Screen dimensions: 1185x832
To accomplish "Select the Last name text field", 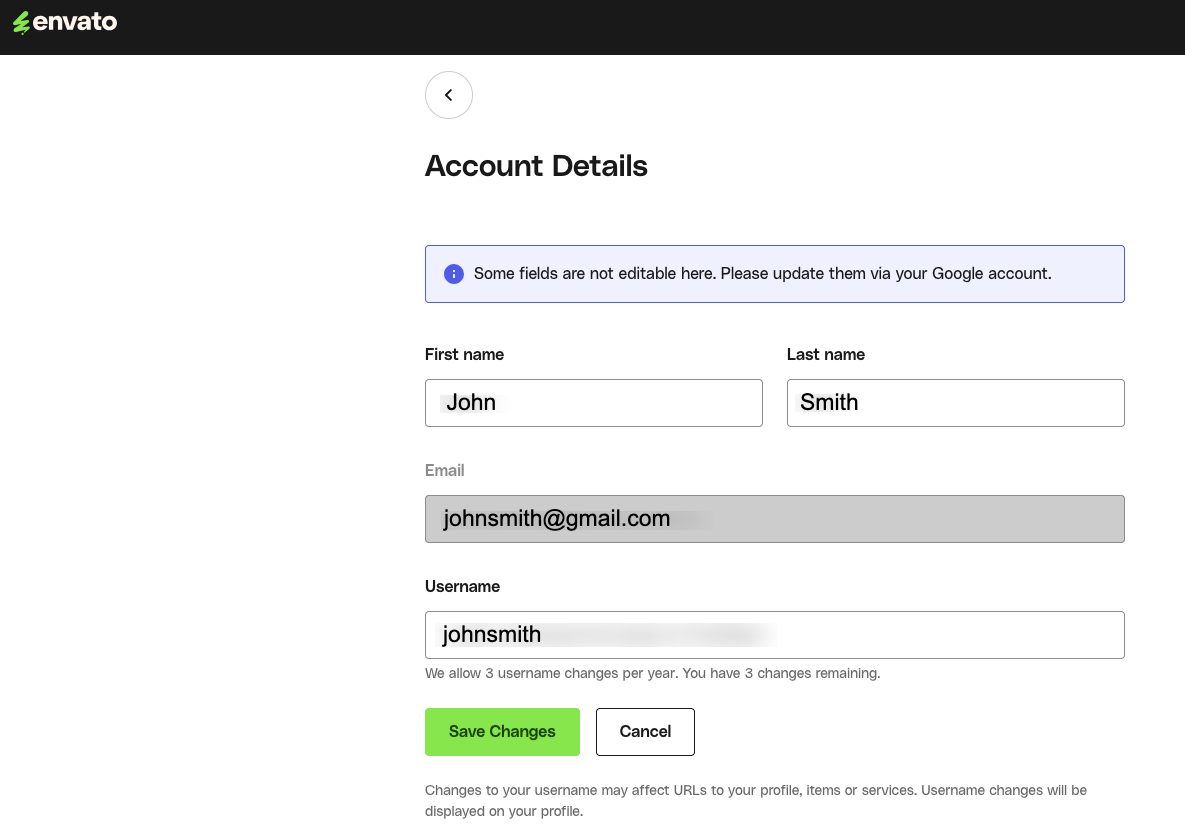I will point(954,402).
